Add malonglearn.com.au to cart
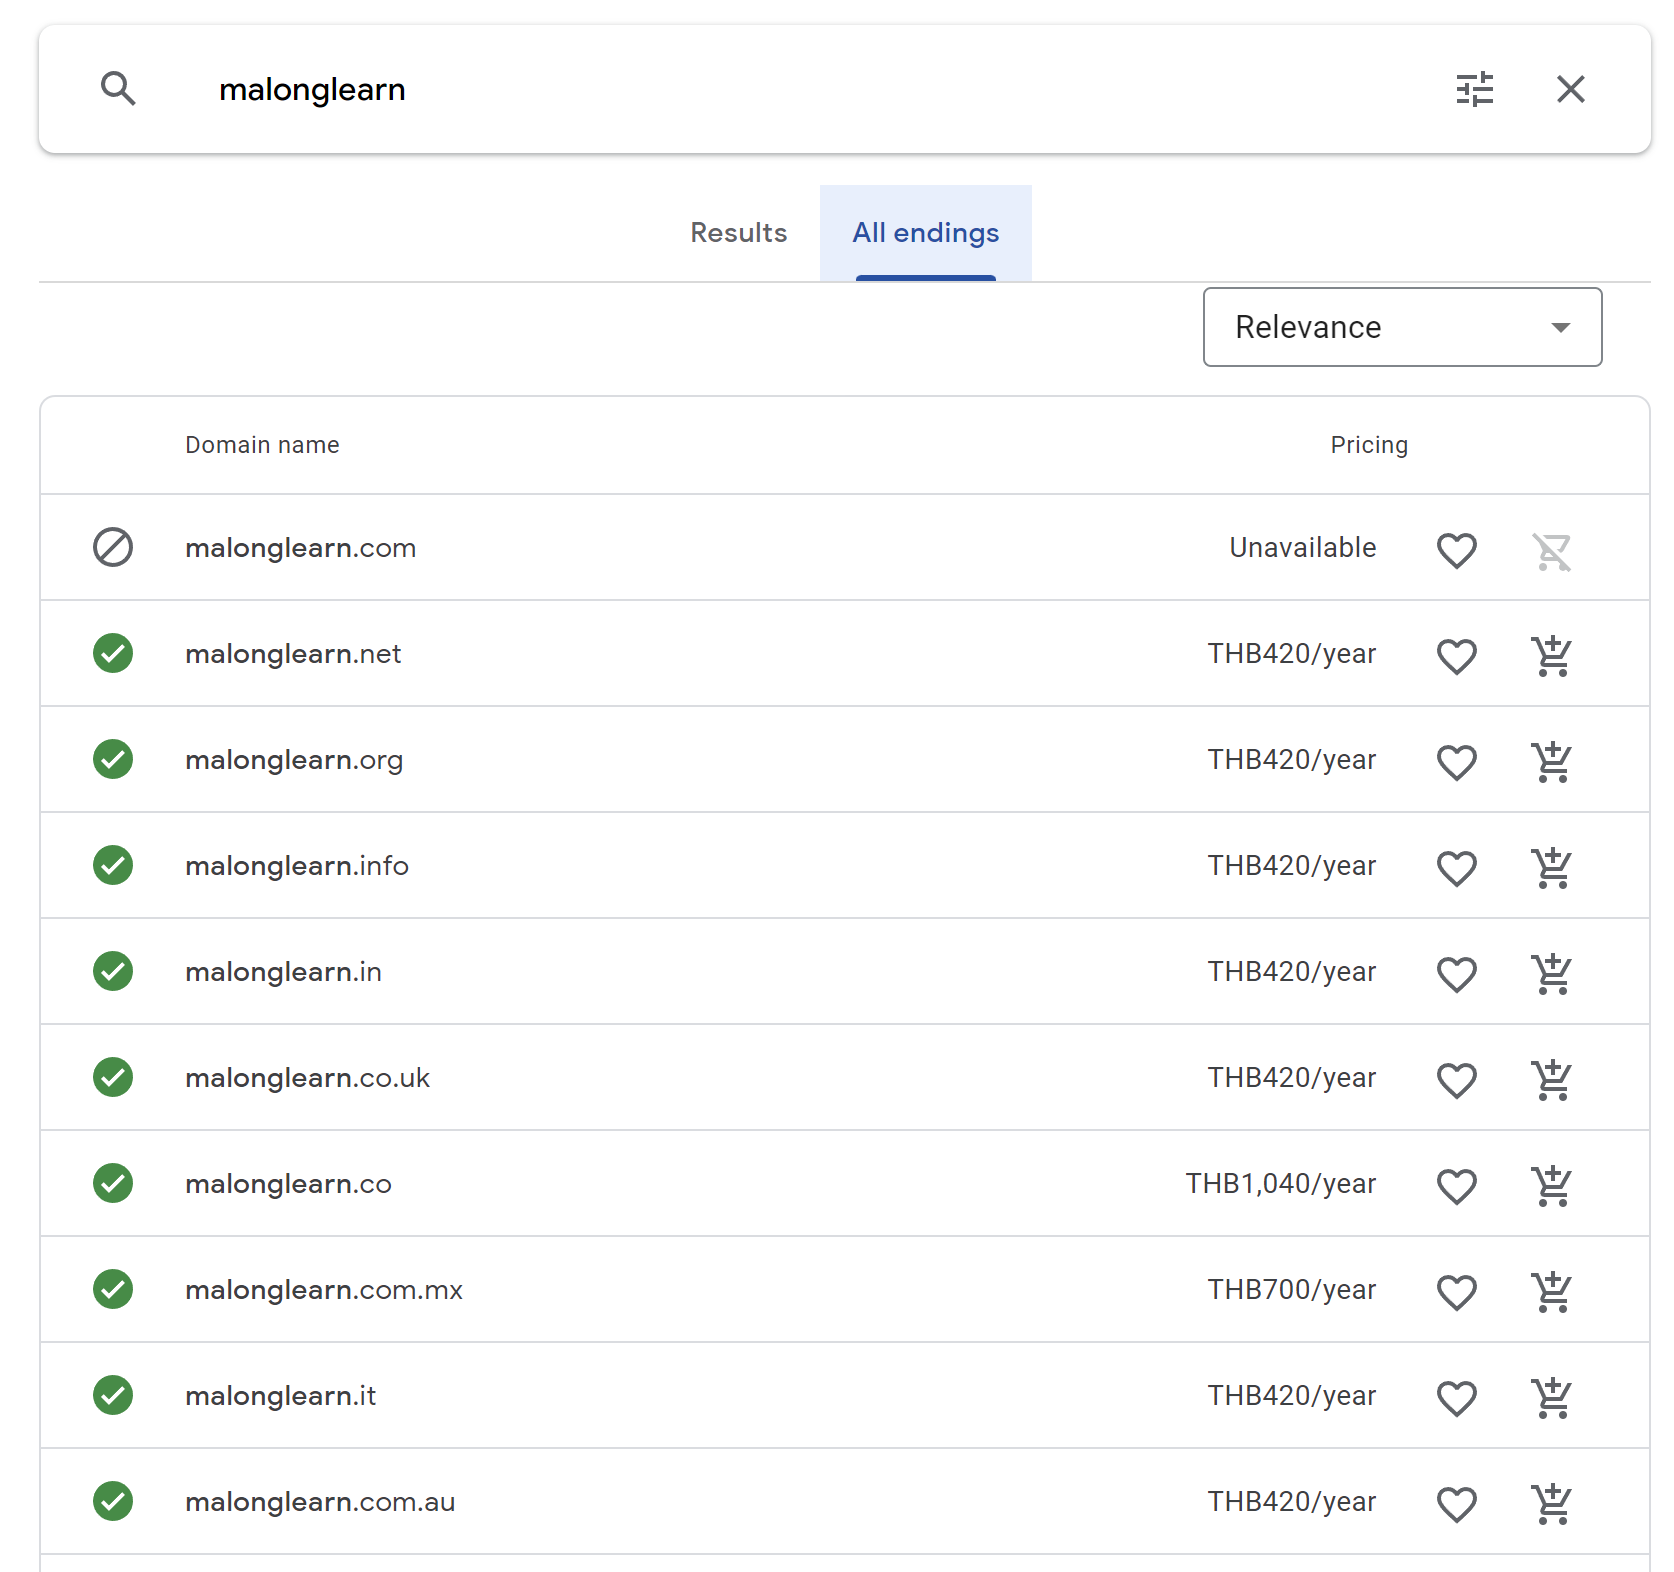The width and height of the screenshot is (1674, 1572). click(x=1552, y=1504)
